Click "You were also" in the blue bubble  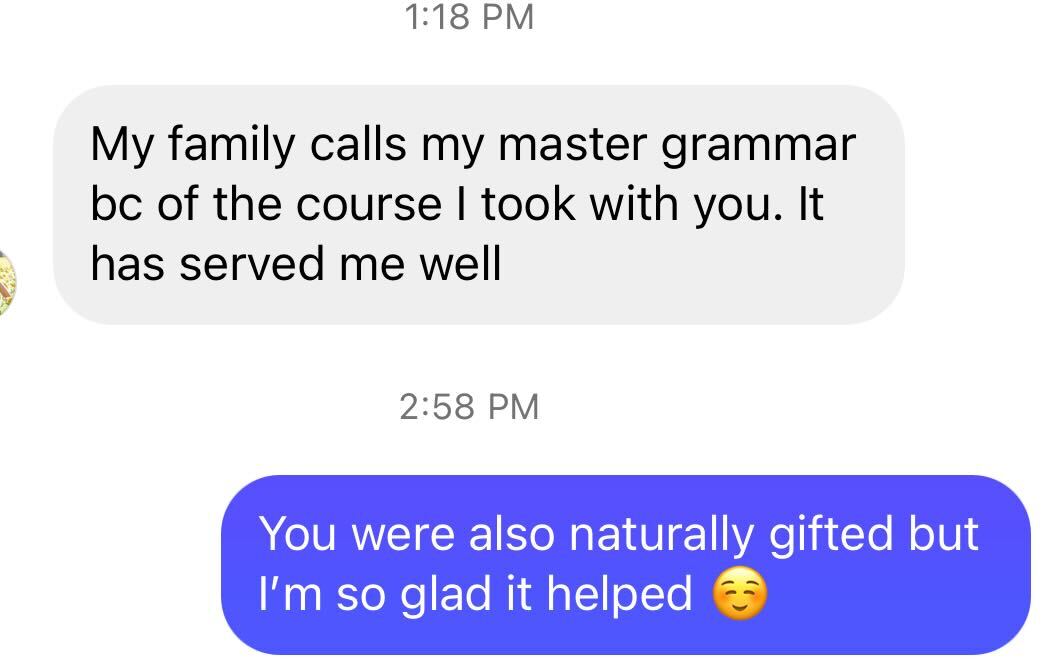pos(406,534)
